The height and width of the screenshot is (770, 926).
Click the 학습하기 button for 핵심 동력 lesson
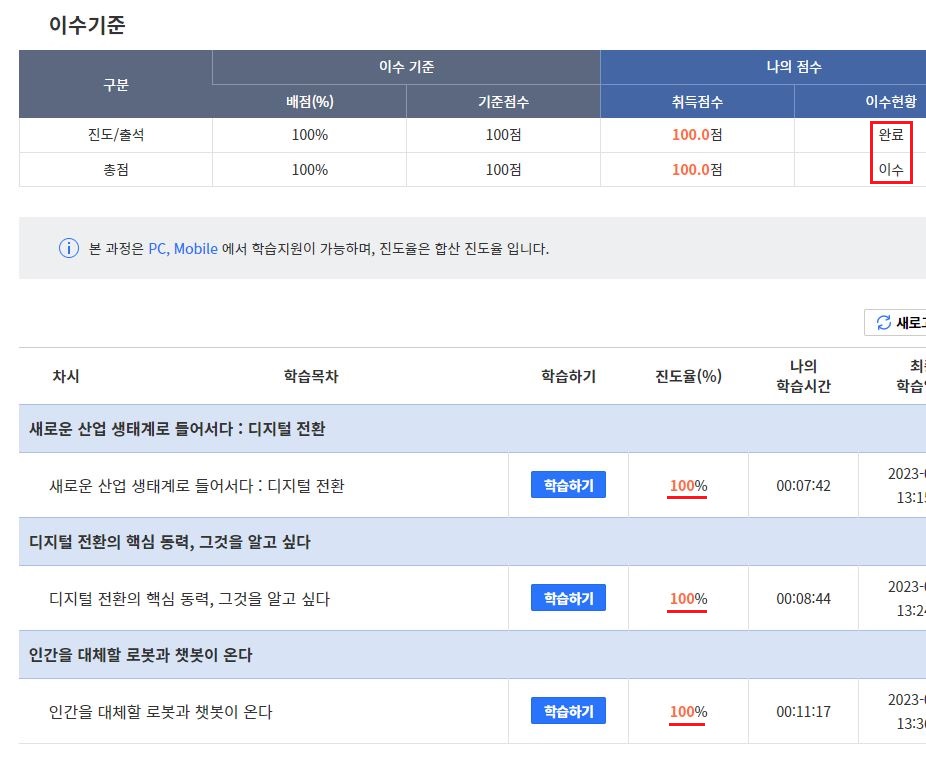[568, 598]
